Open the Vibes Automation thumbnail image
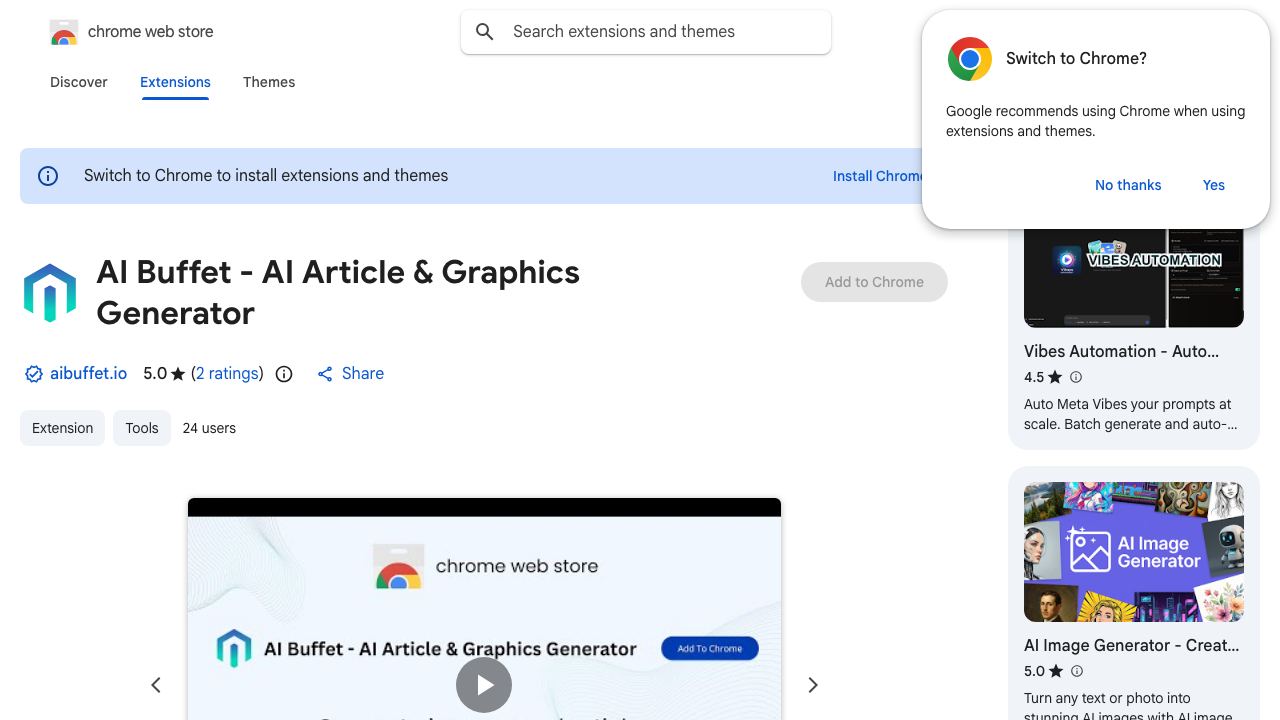This screenshot has width=1280, height=720. pos(1134,278)
